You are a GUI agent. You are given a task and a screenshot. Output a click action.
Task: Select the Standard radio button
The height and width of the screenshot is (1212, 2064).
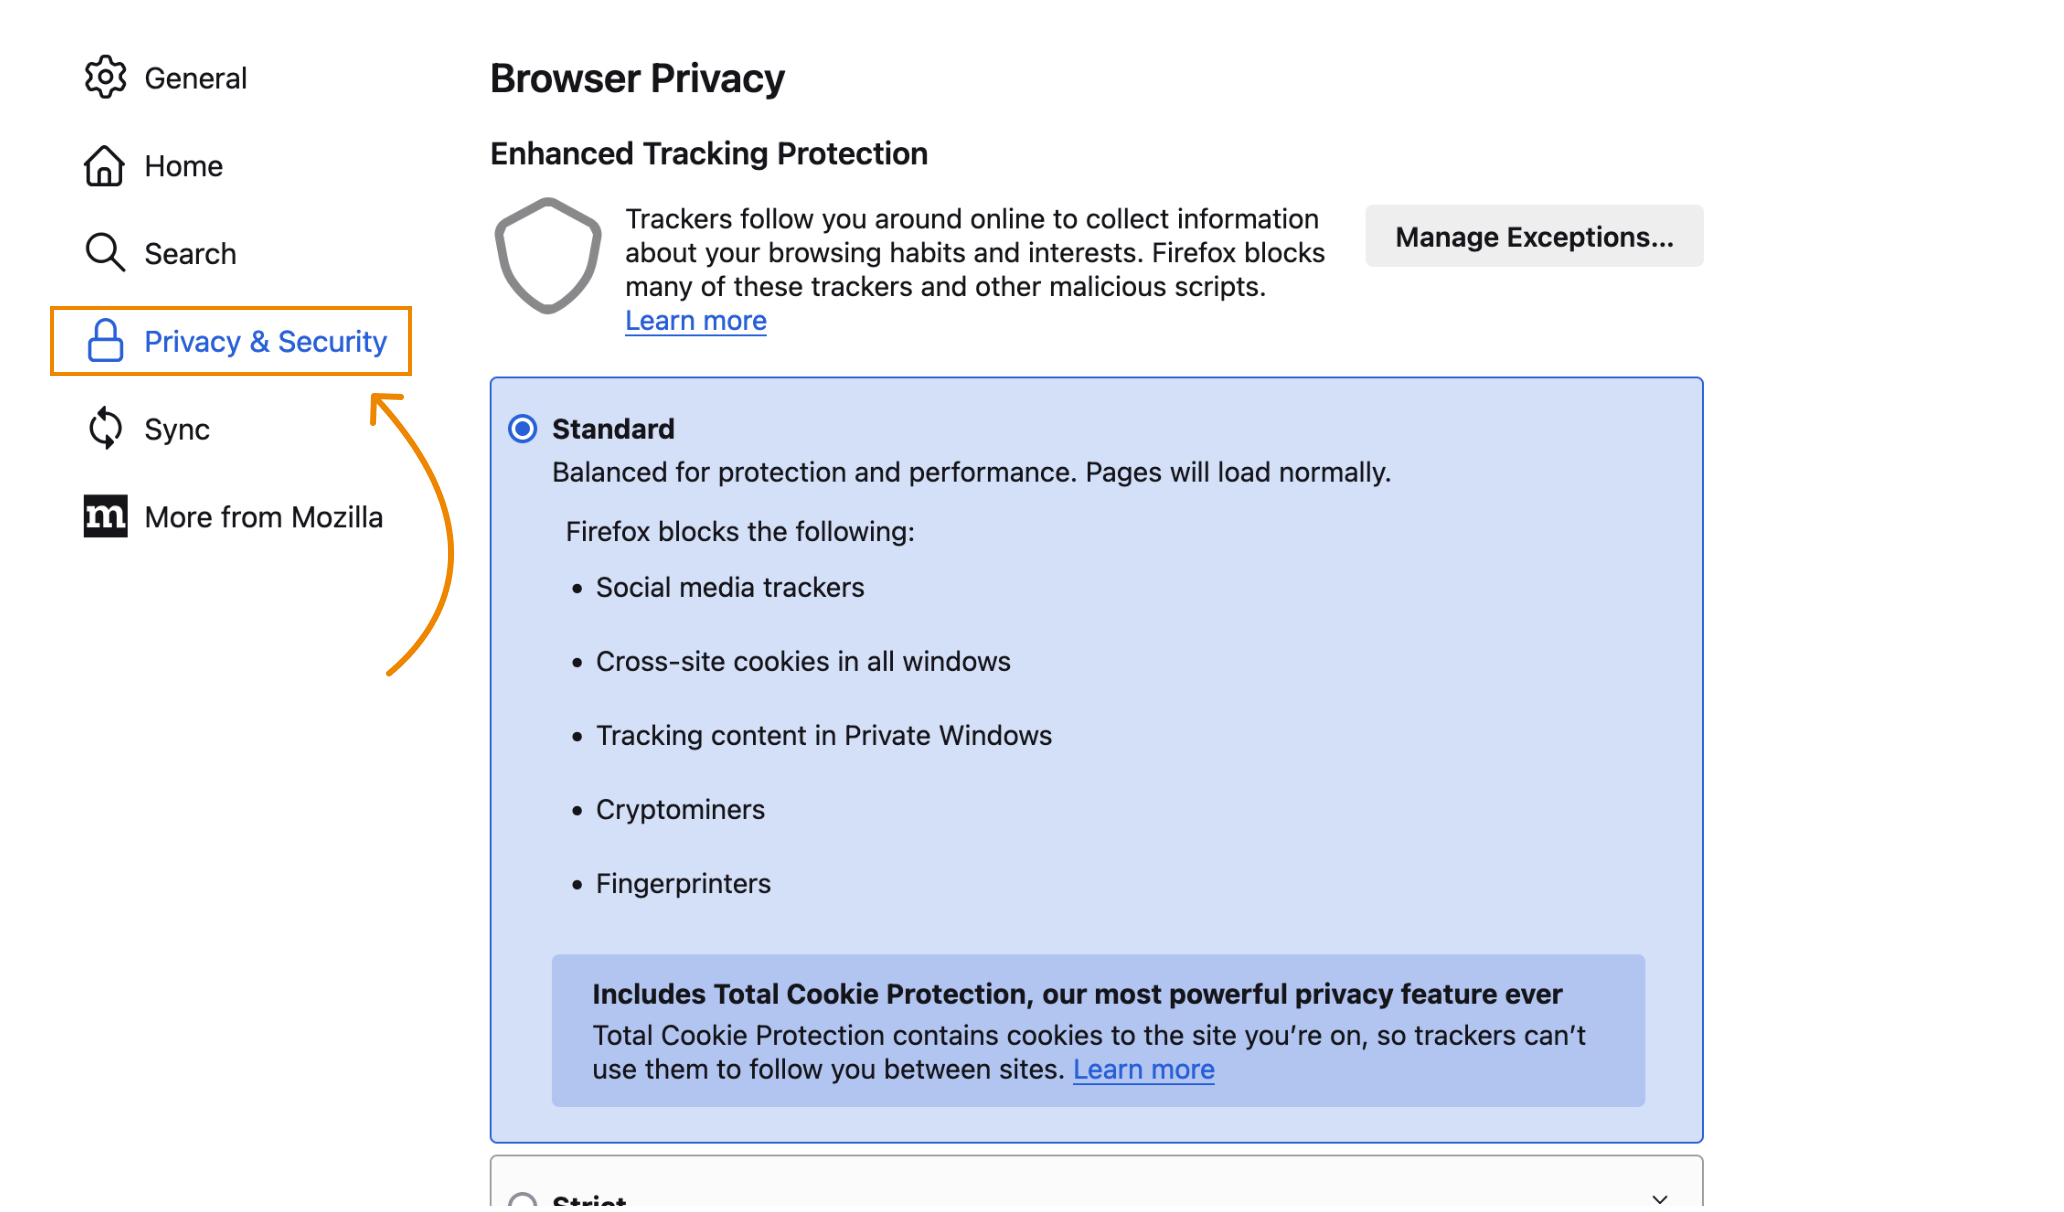tap(523, 429)
